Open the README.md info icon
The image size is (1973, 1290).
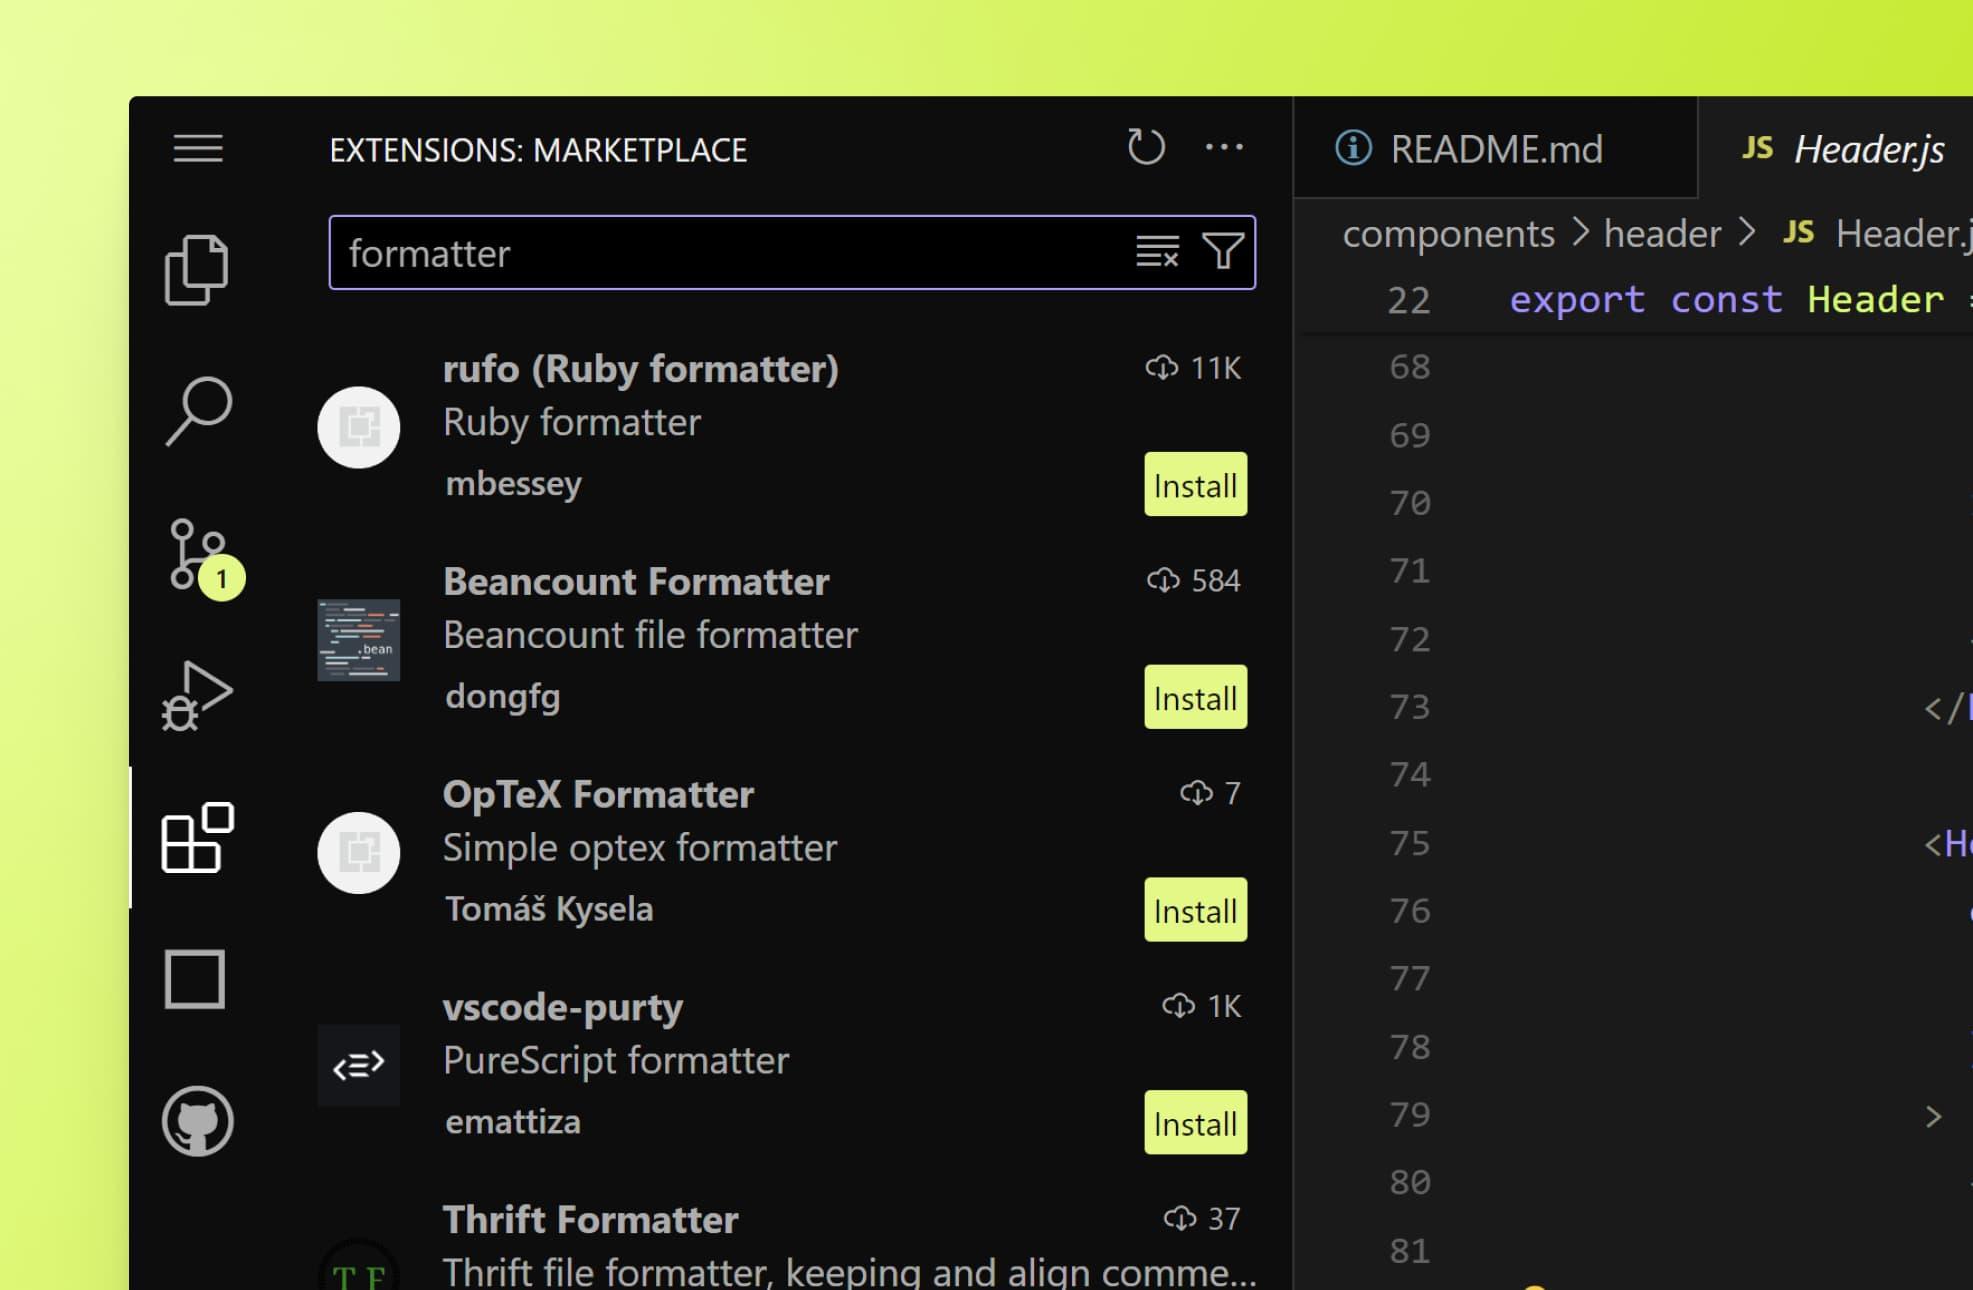(x=1352, y=147)
